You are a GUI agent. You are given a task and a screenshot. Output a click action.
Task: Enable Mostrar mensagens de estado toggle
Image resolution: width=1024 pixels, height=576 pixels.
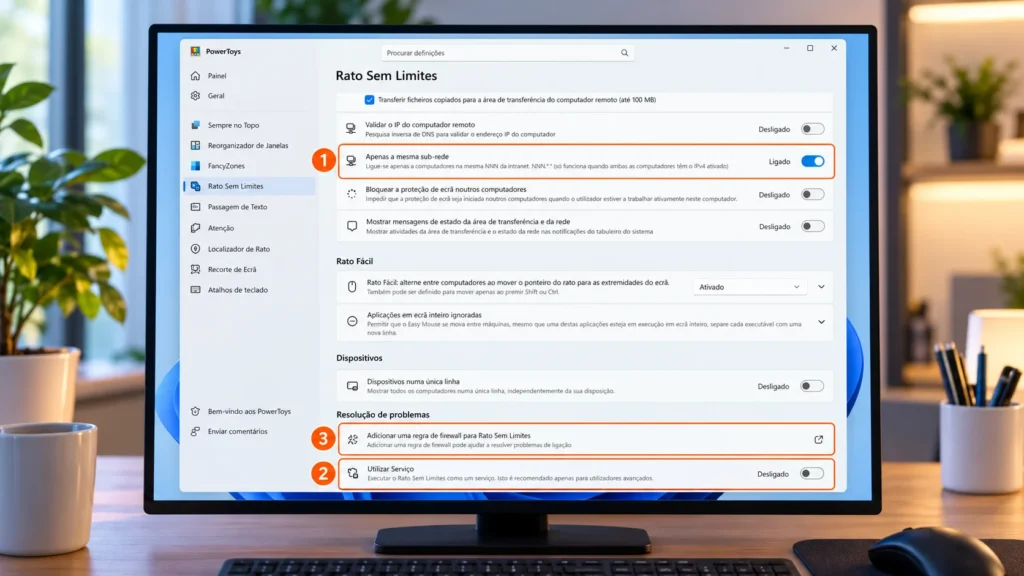pyautogui.click(x=812, y=226)
